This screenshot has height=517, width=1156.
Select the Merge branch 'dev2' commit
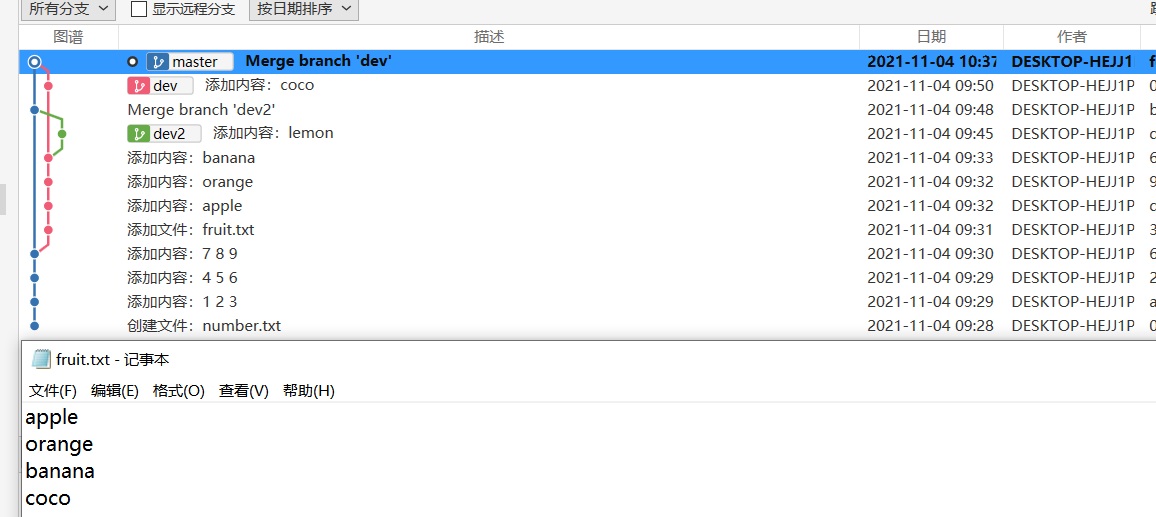(588, 110)
